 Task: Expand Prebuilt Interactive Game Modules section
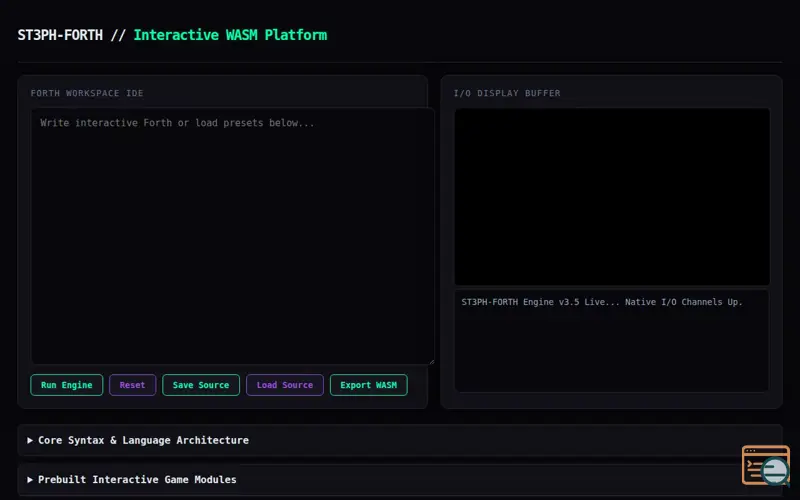click(399, 480)
